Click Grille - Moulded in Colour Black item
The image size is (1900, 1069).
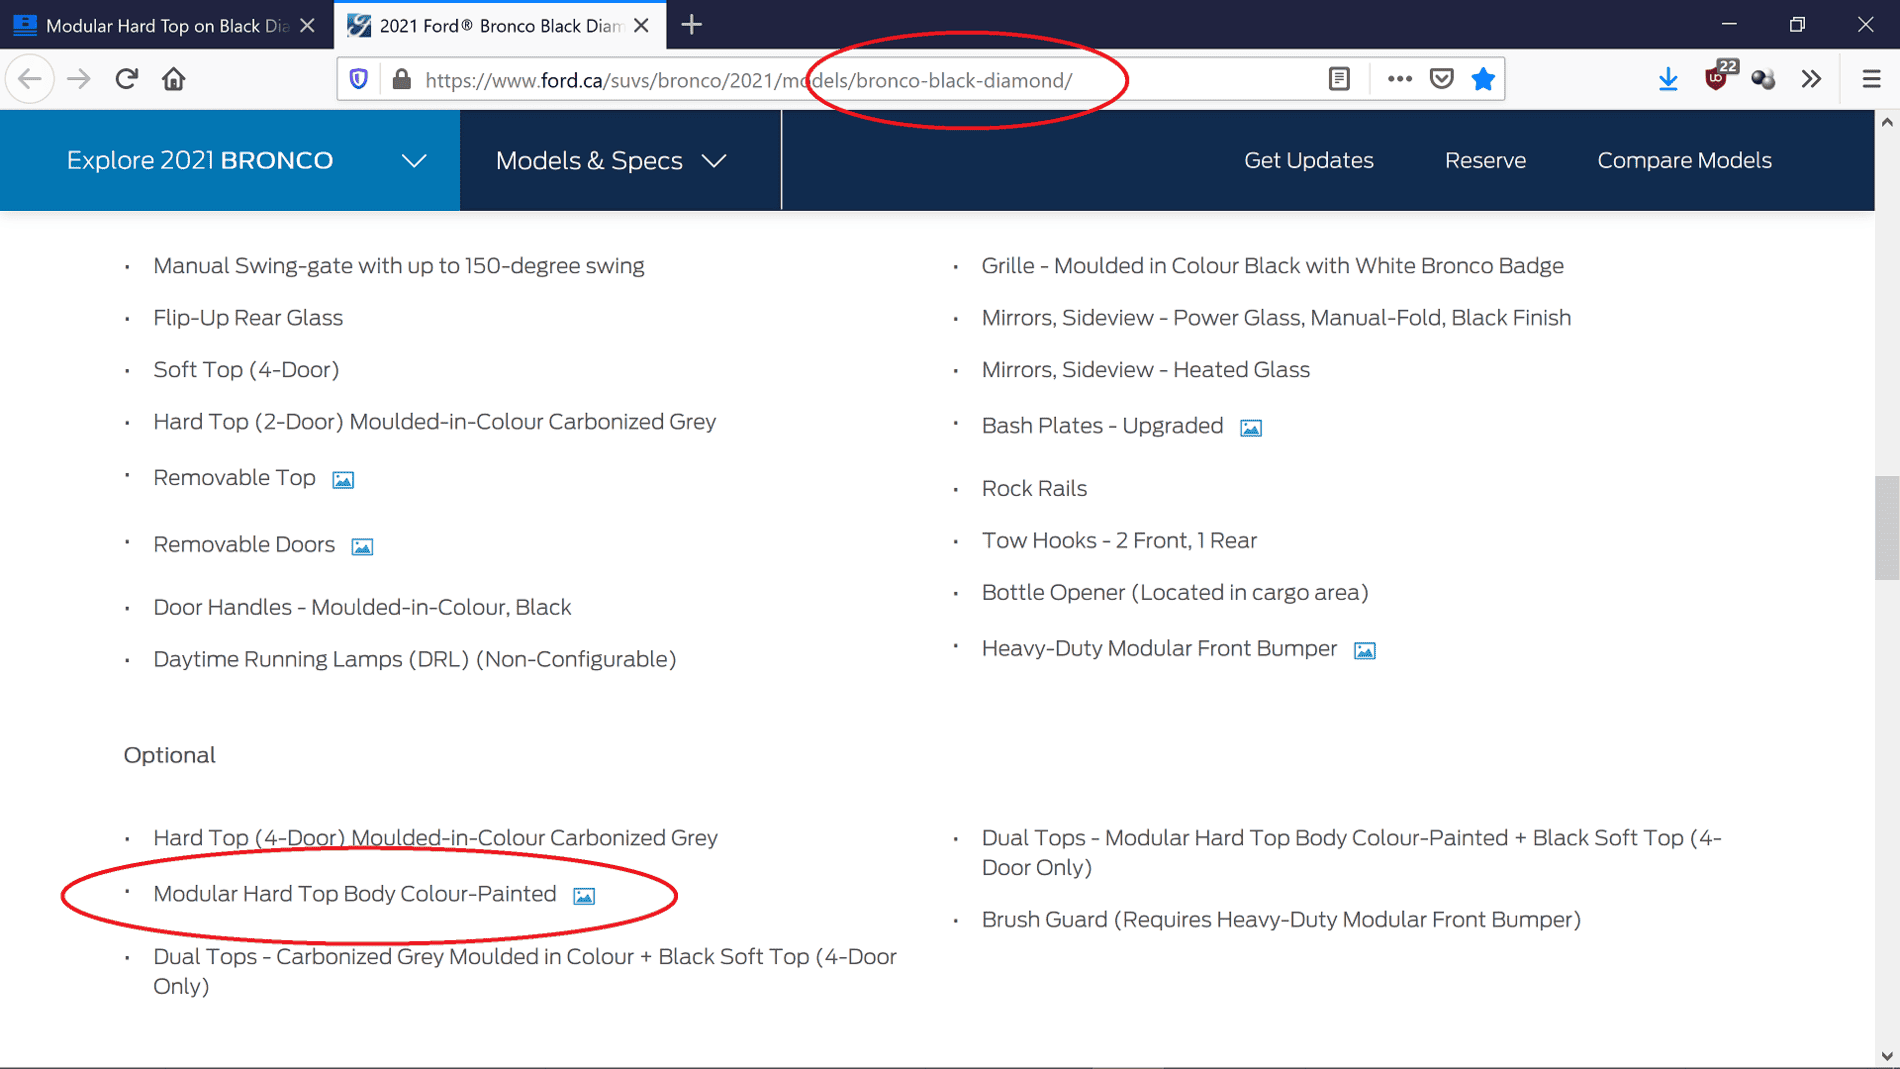coord(1272,266)
